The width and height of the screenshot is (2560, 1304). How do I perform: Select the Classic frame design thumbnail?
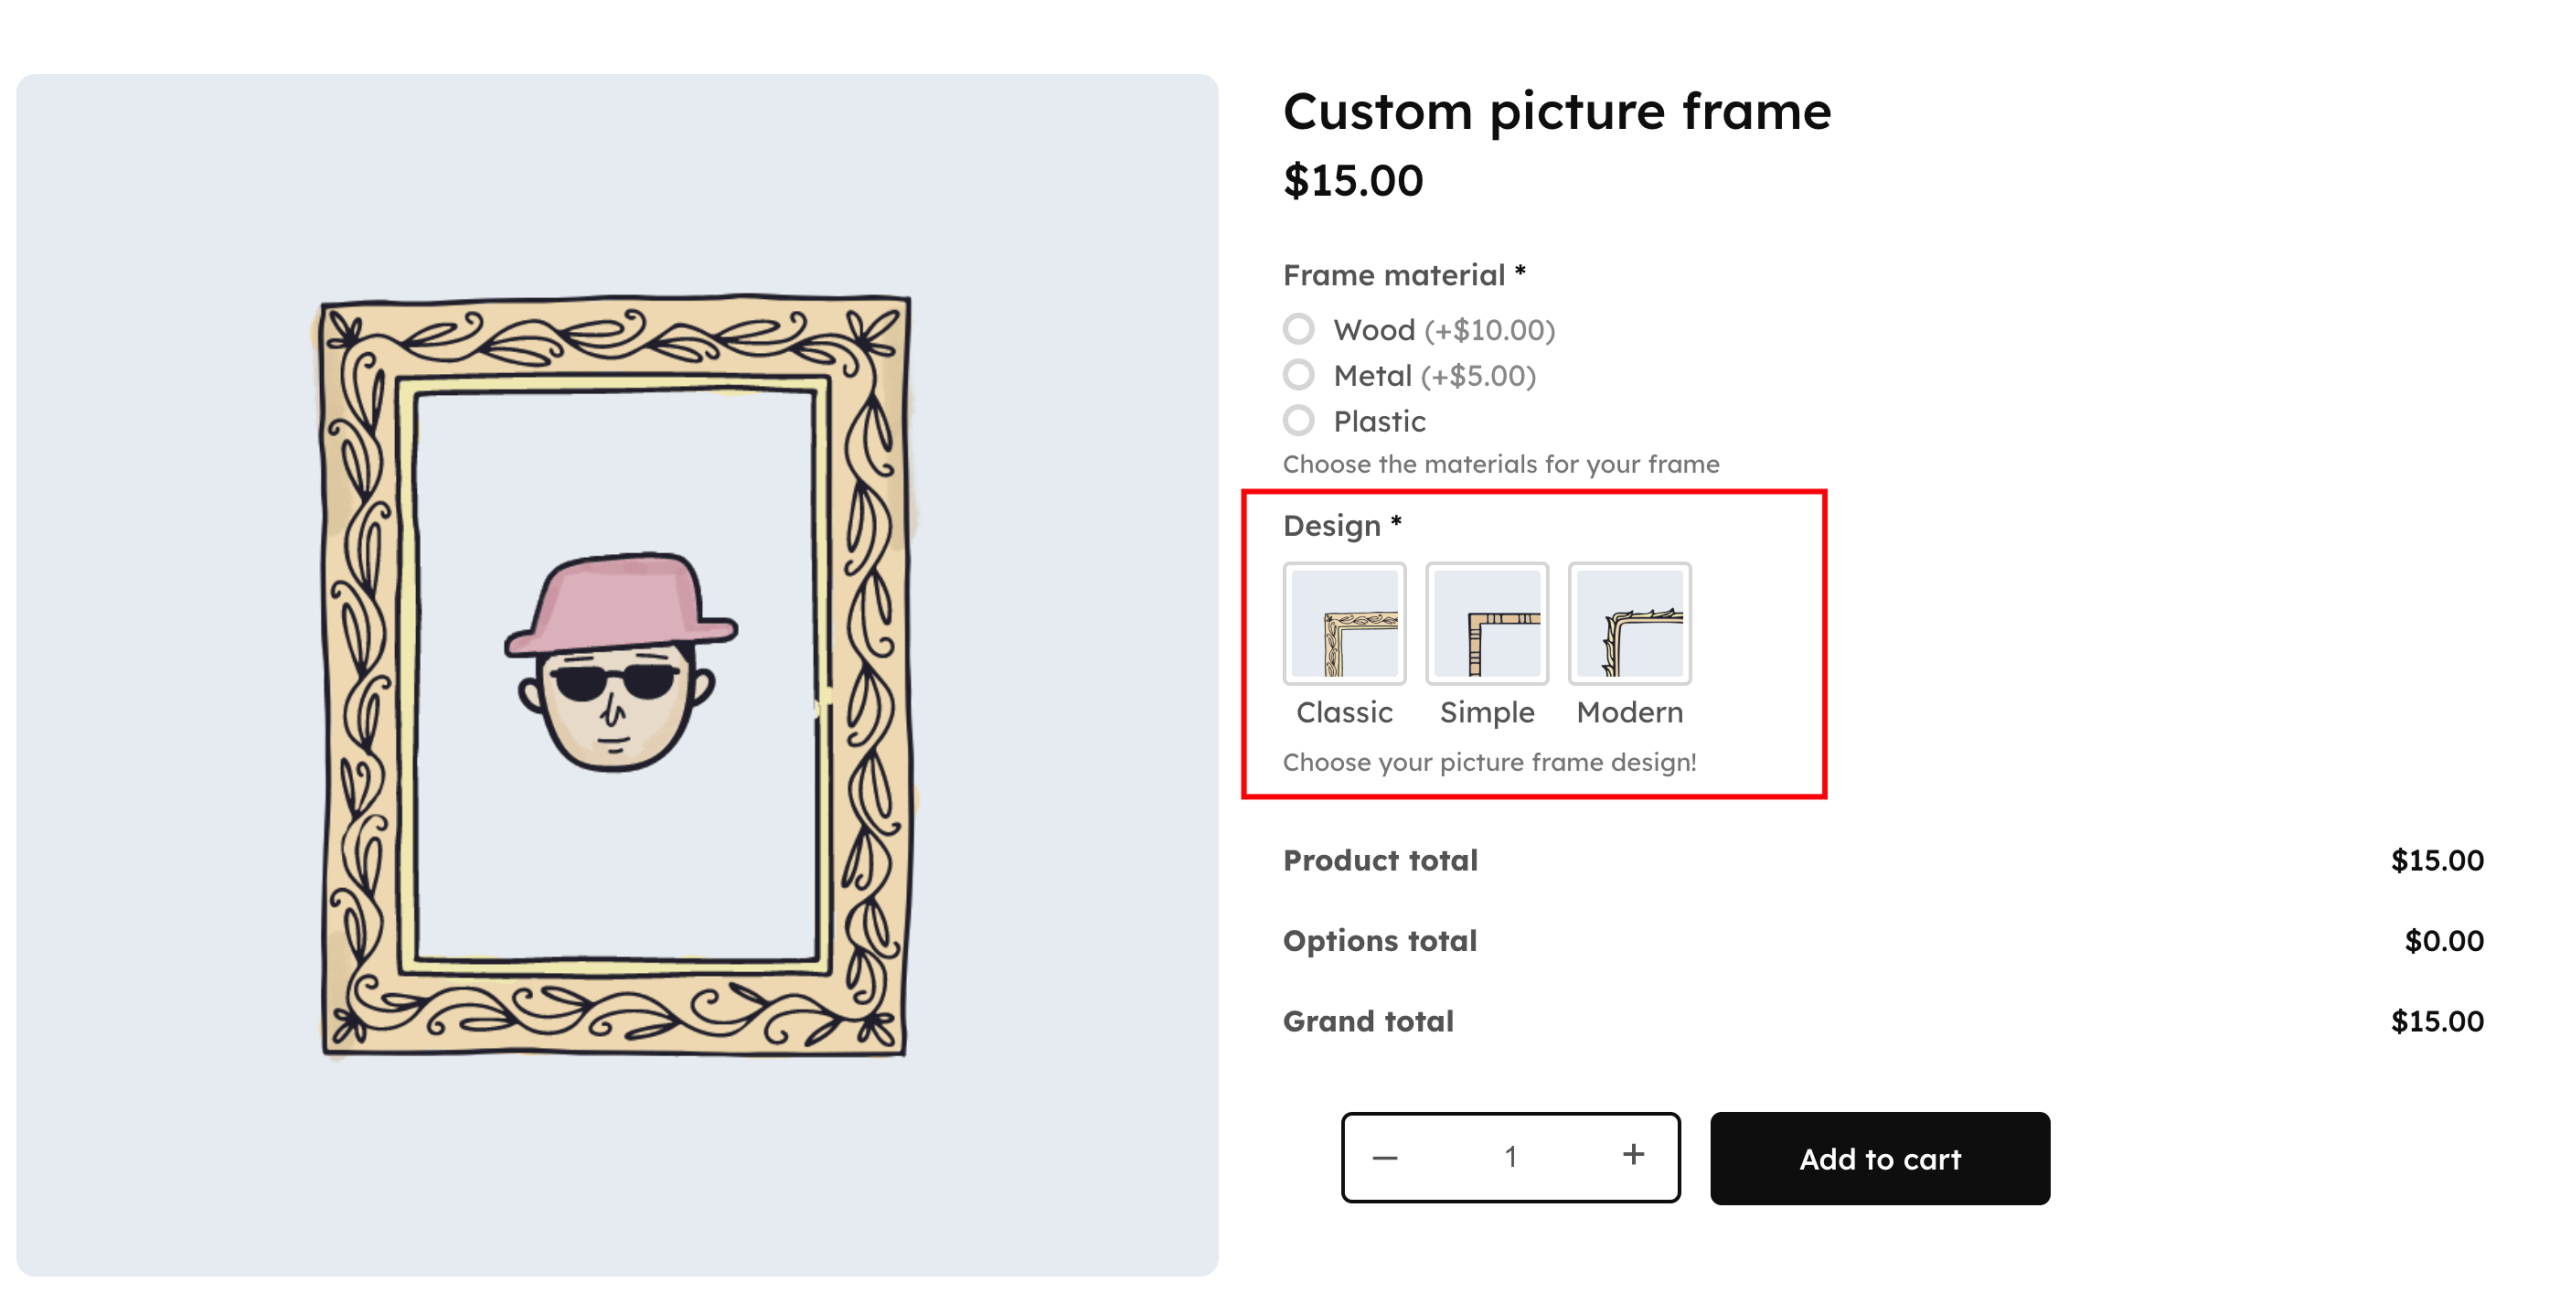click(x=1344, y=622)
